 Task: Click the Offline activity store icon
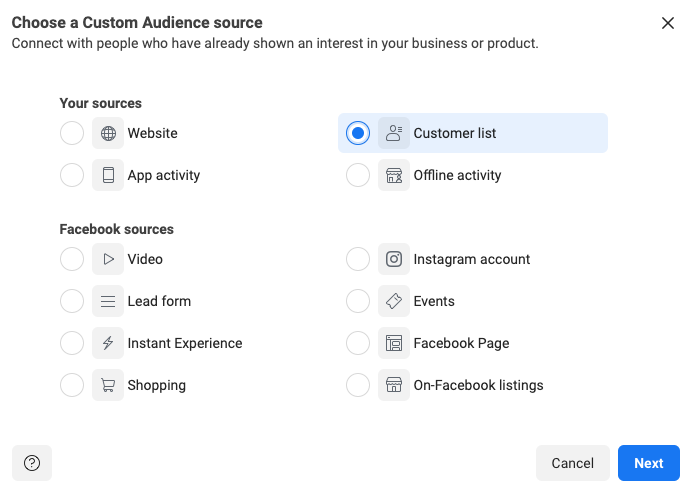tap(394, 175)
